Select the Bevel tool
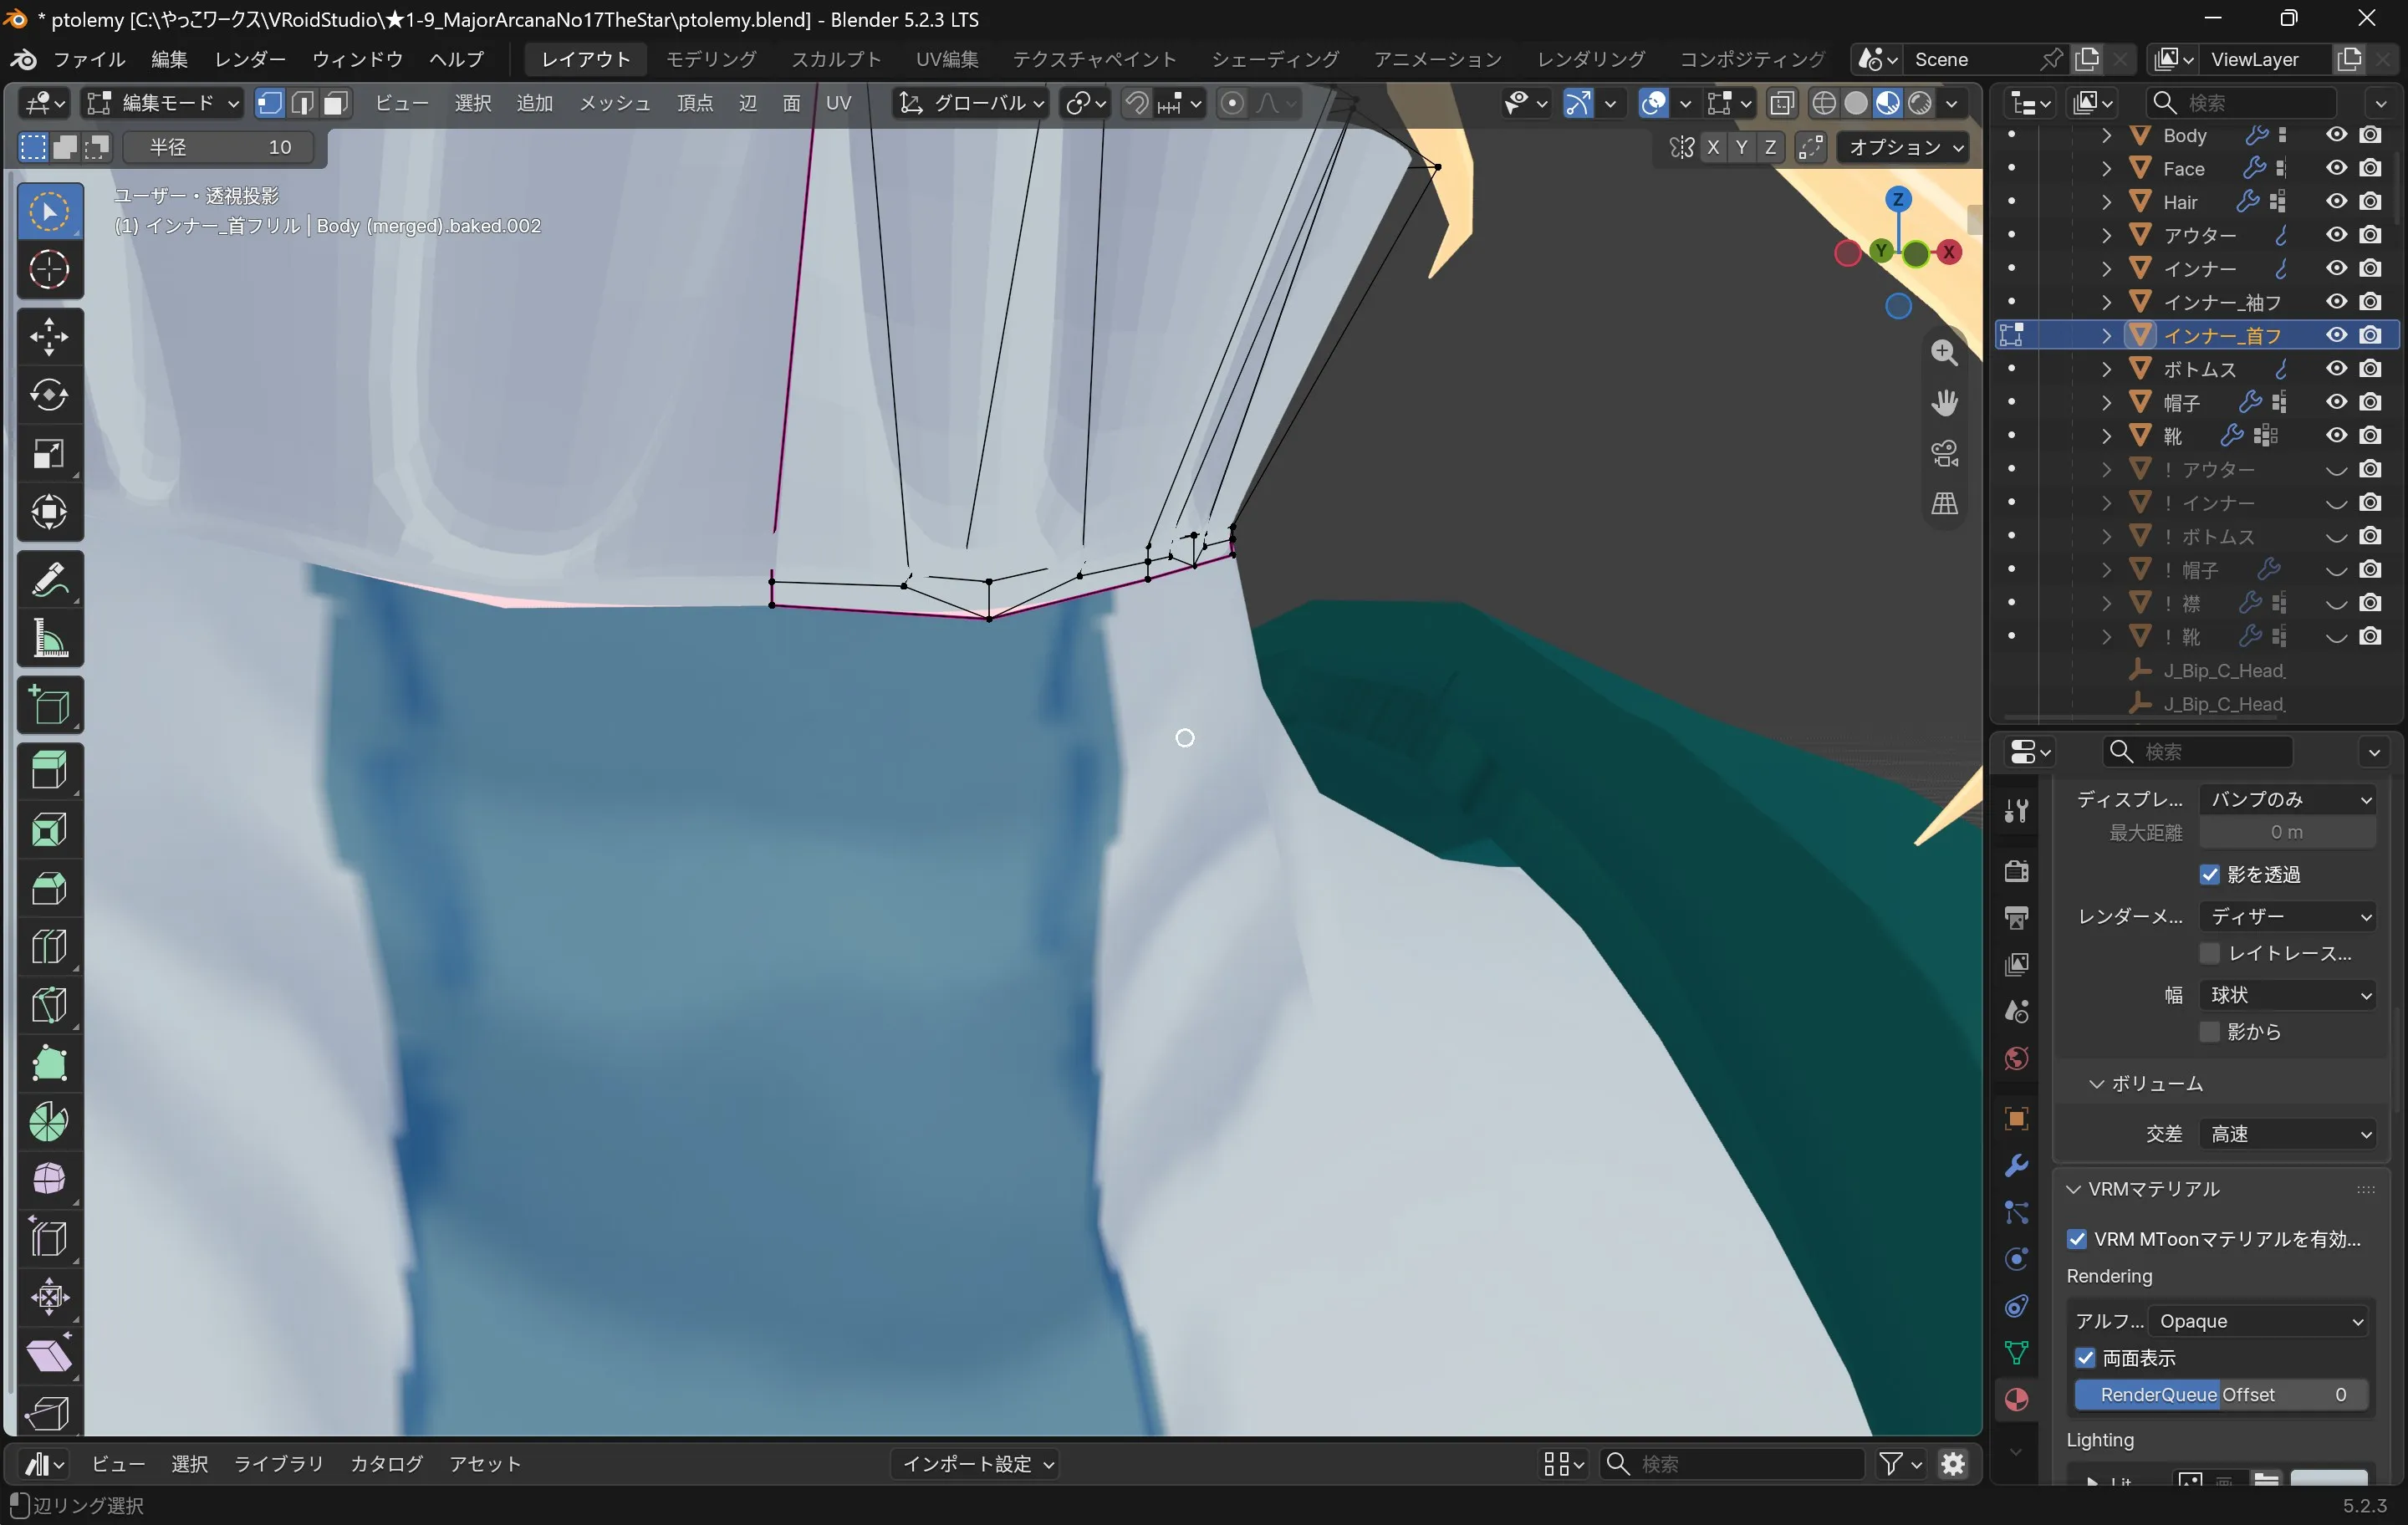This screenshot has height=1525, width=2408. (49, 888)
